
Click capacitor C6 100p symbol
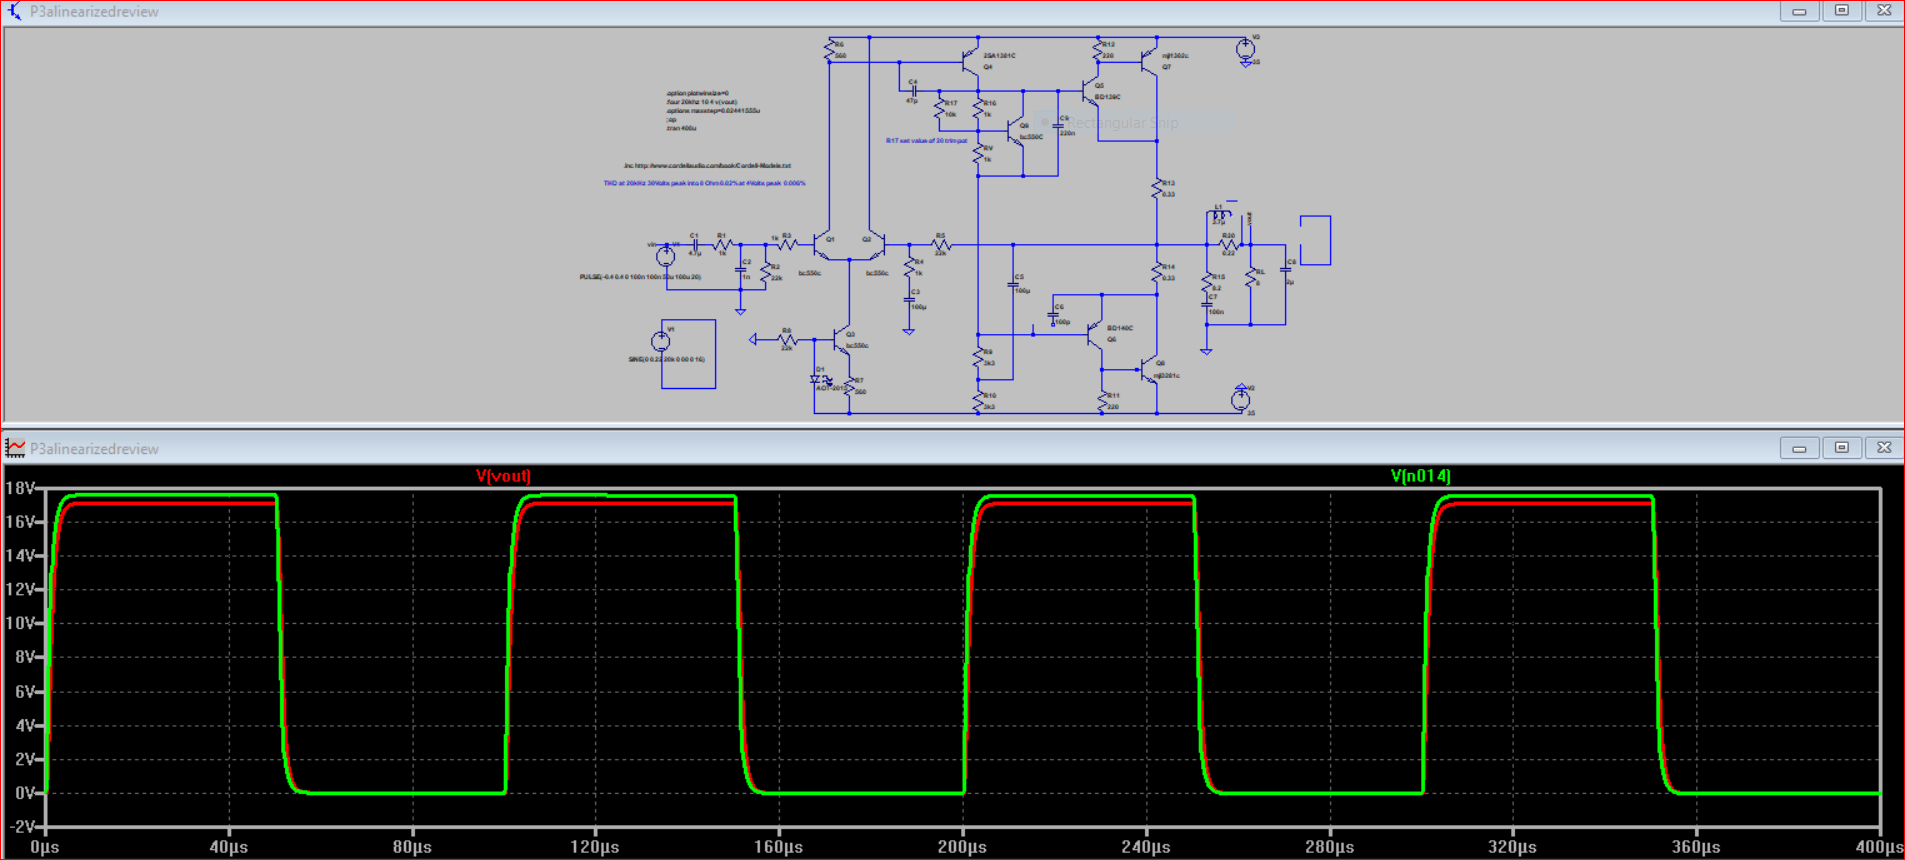pyautogui.click(x=1053, y=315)
